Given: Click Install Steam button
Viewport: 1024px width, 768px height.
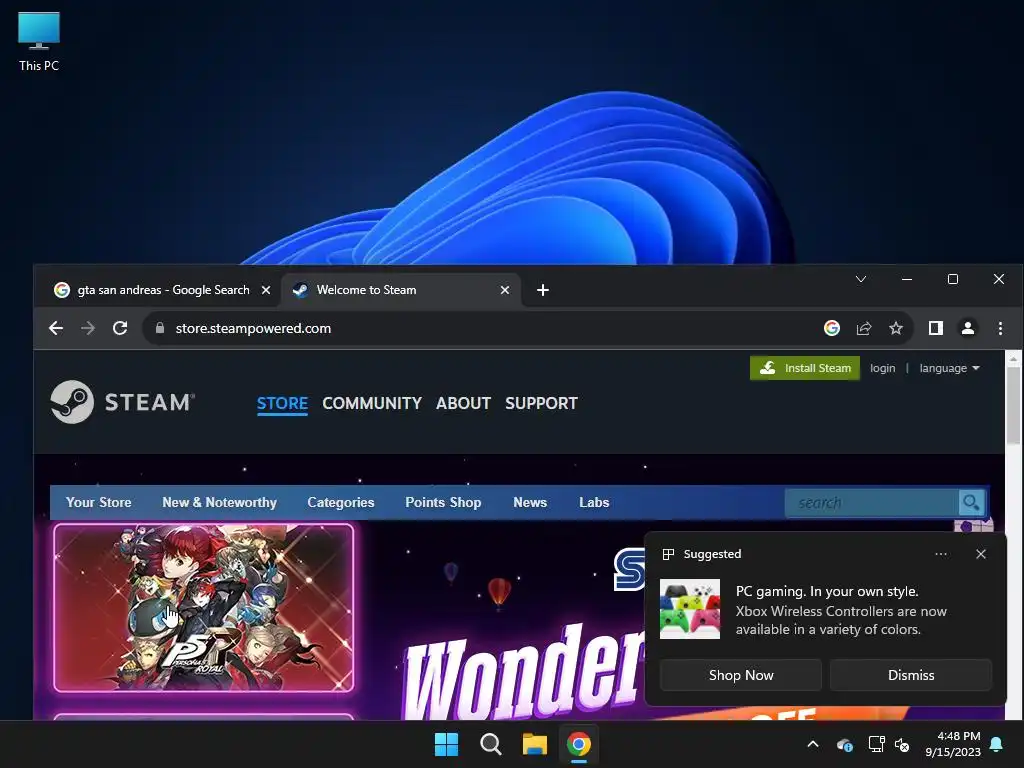Looking at the screenshot, I should point(805,368).
